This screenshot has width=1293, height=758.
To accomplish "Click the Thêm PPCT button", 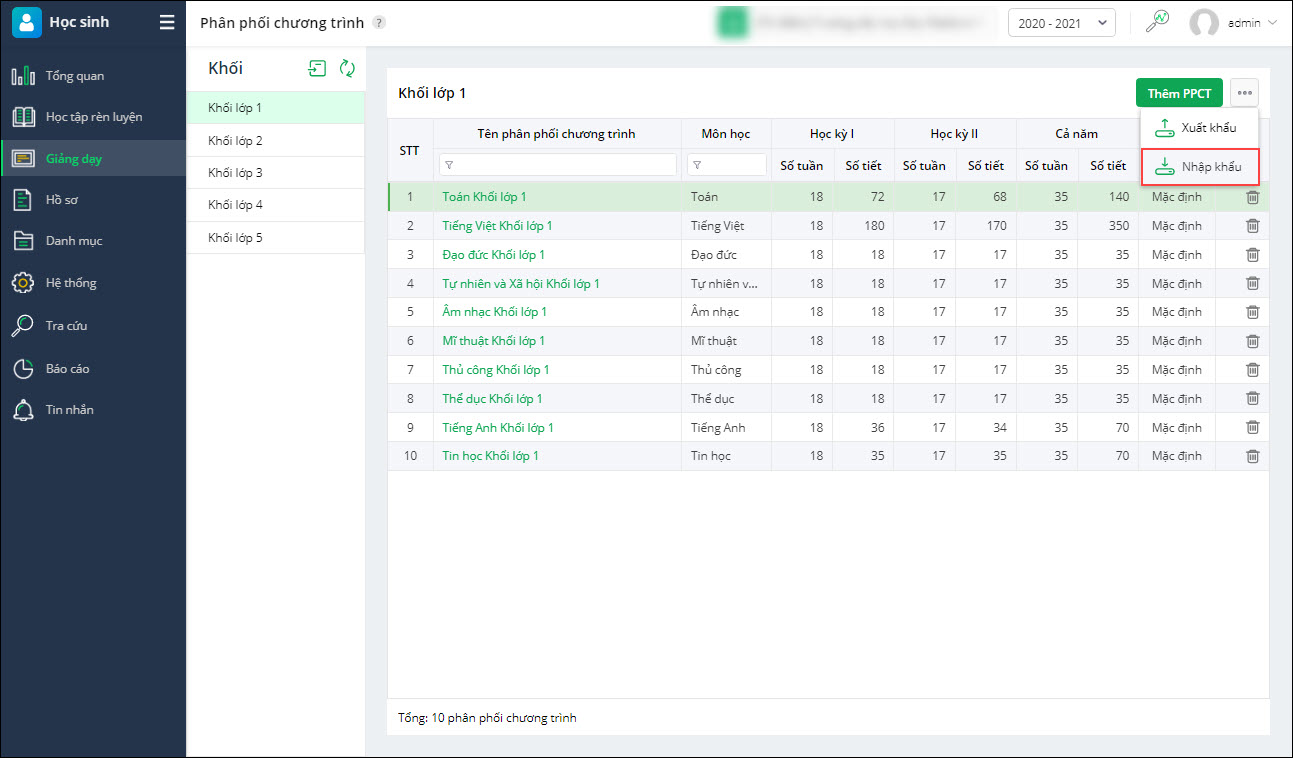I will click(1179, 93).
